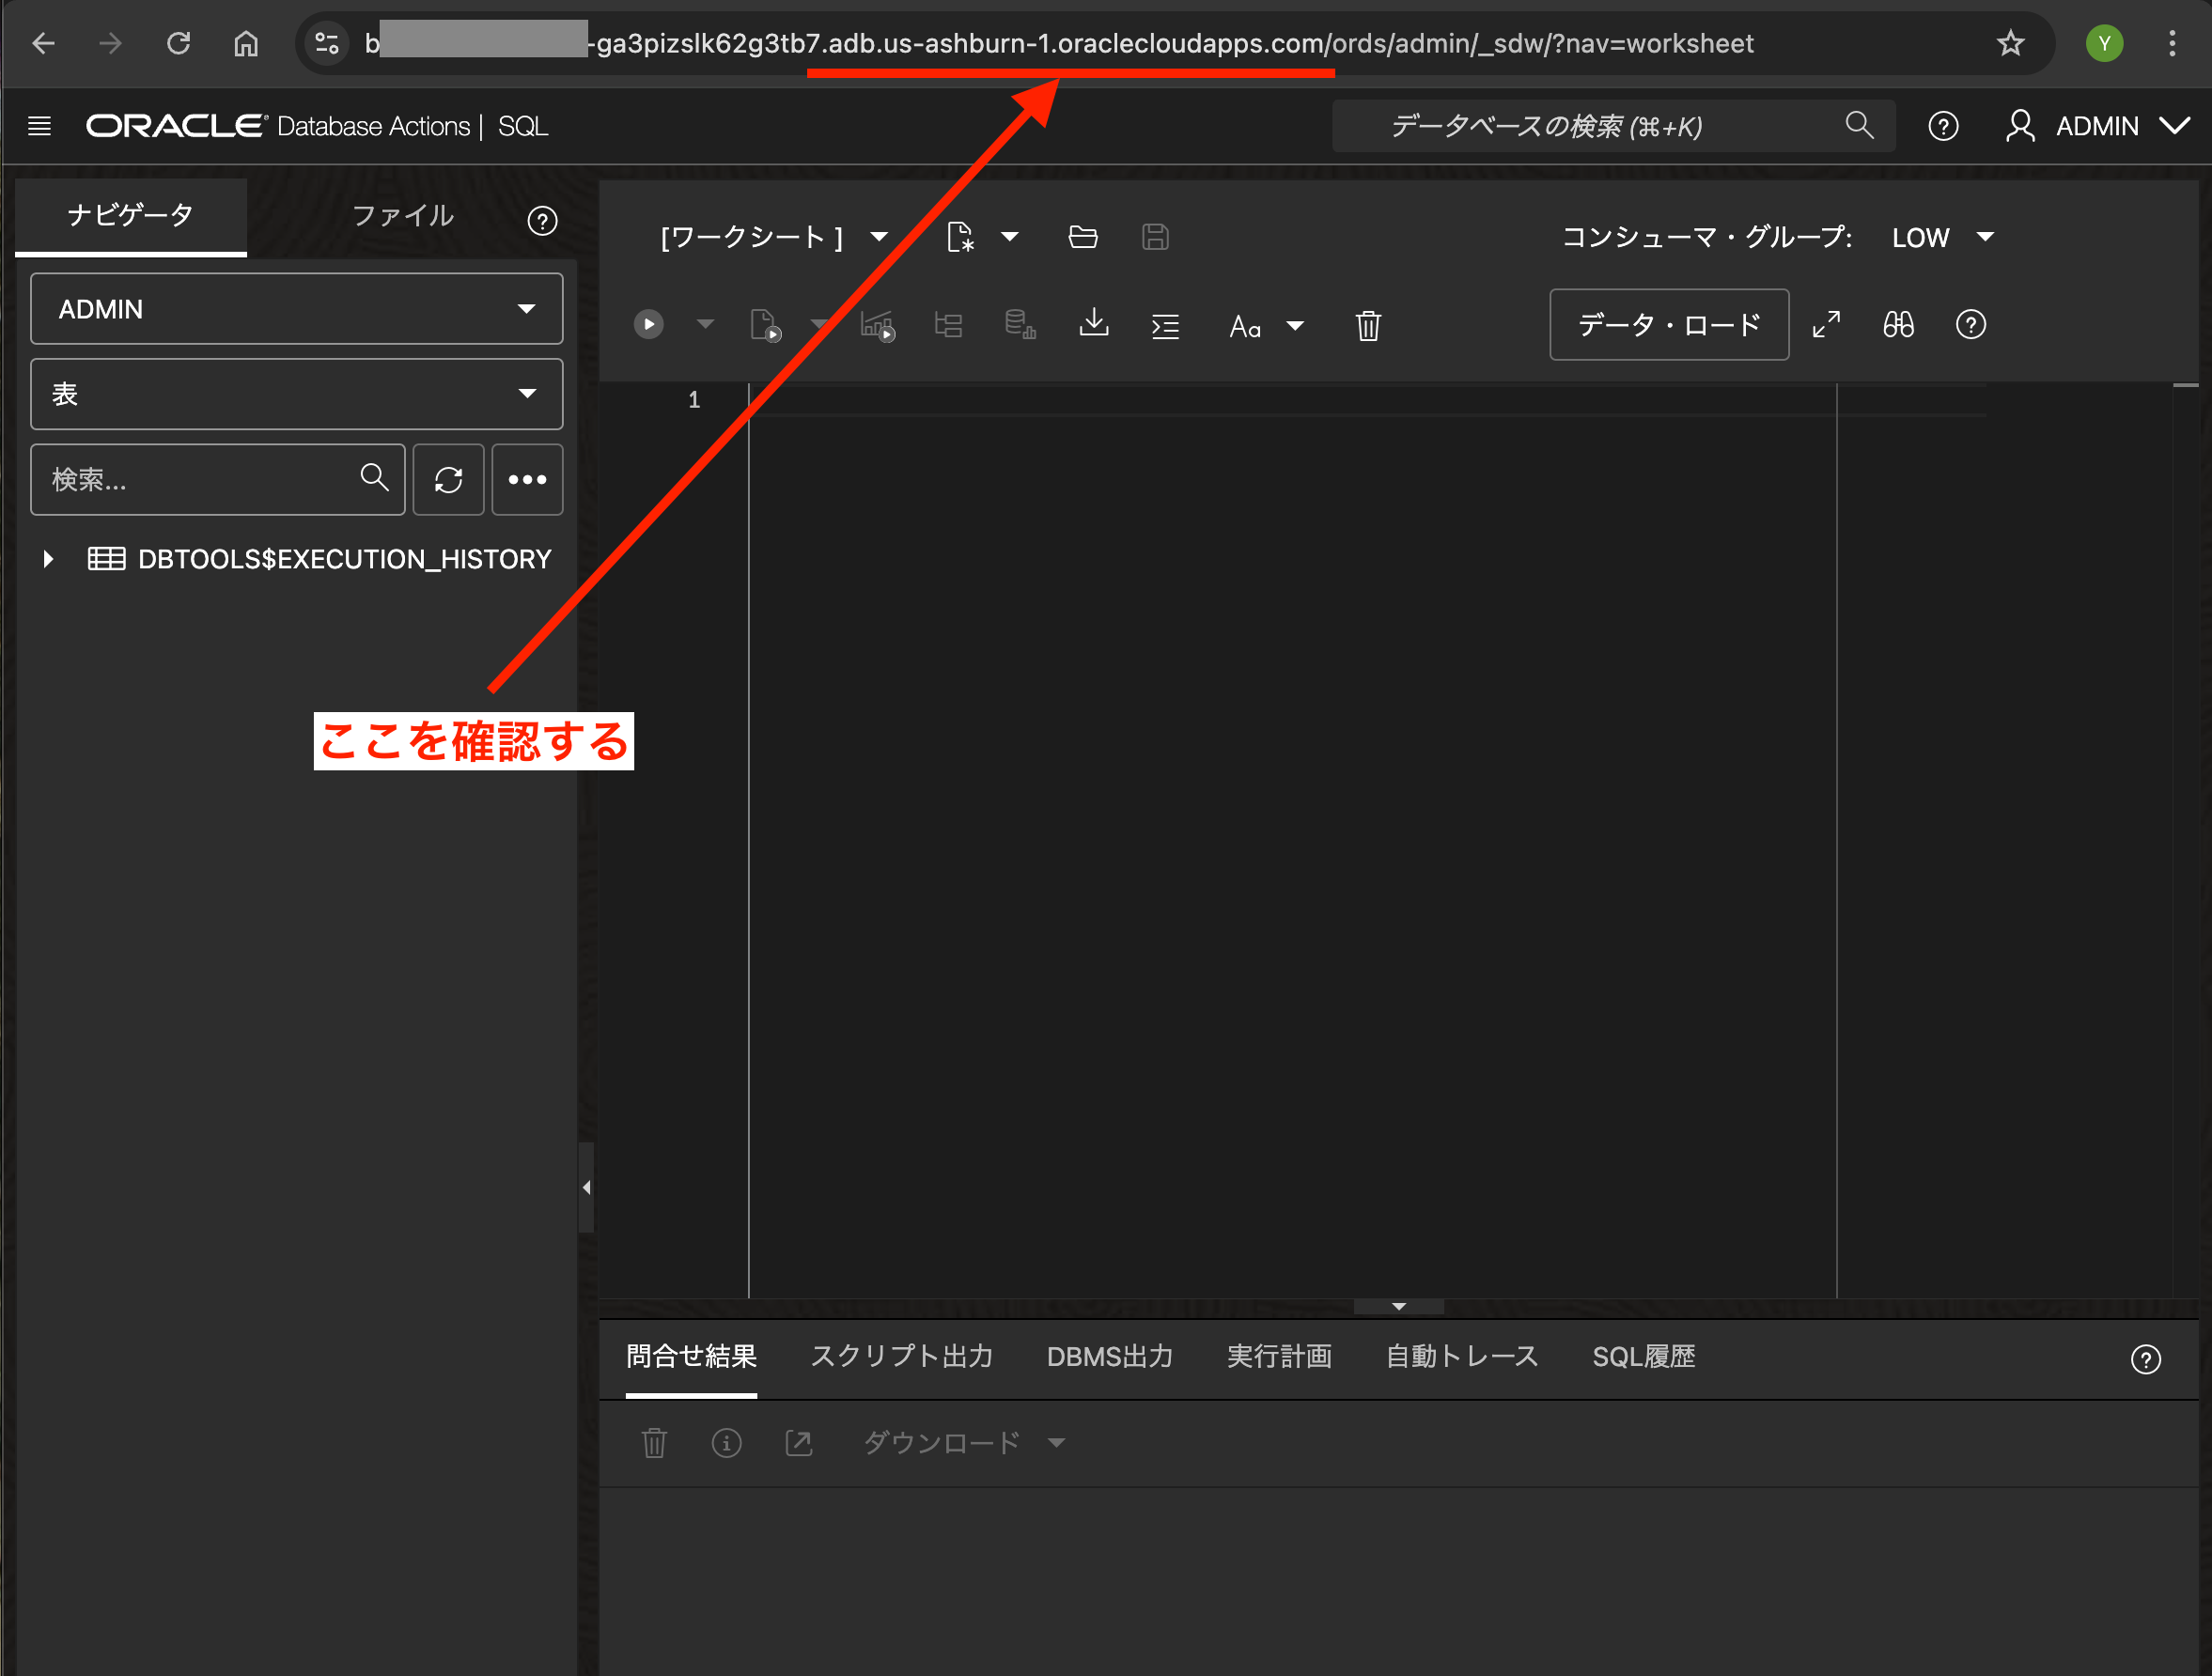The image size is (2212, 1676).
Task: Expand the DBTOOLS$EXECUTION_HISTORY table node
Action: click(48, 559)
